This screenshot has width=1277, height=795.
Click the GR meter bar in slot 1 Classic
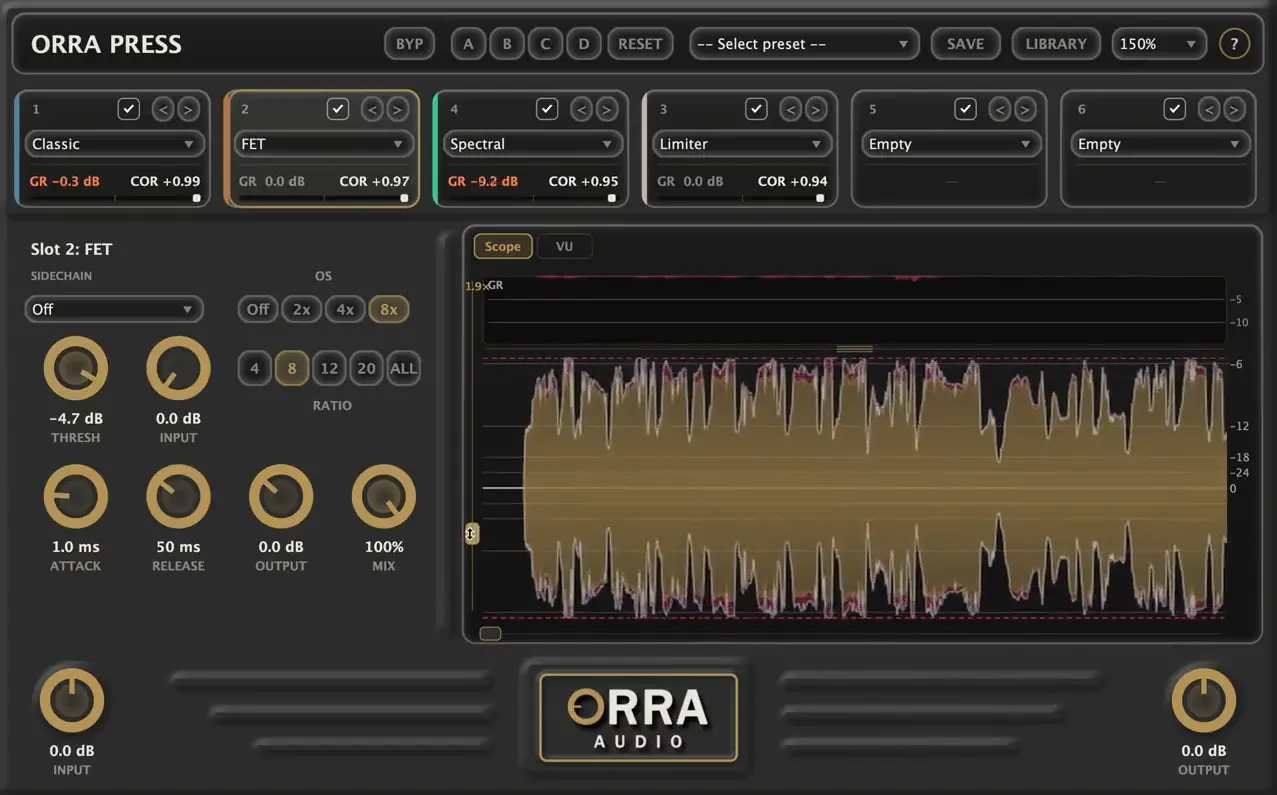(x=115, y=198)
